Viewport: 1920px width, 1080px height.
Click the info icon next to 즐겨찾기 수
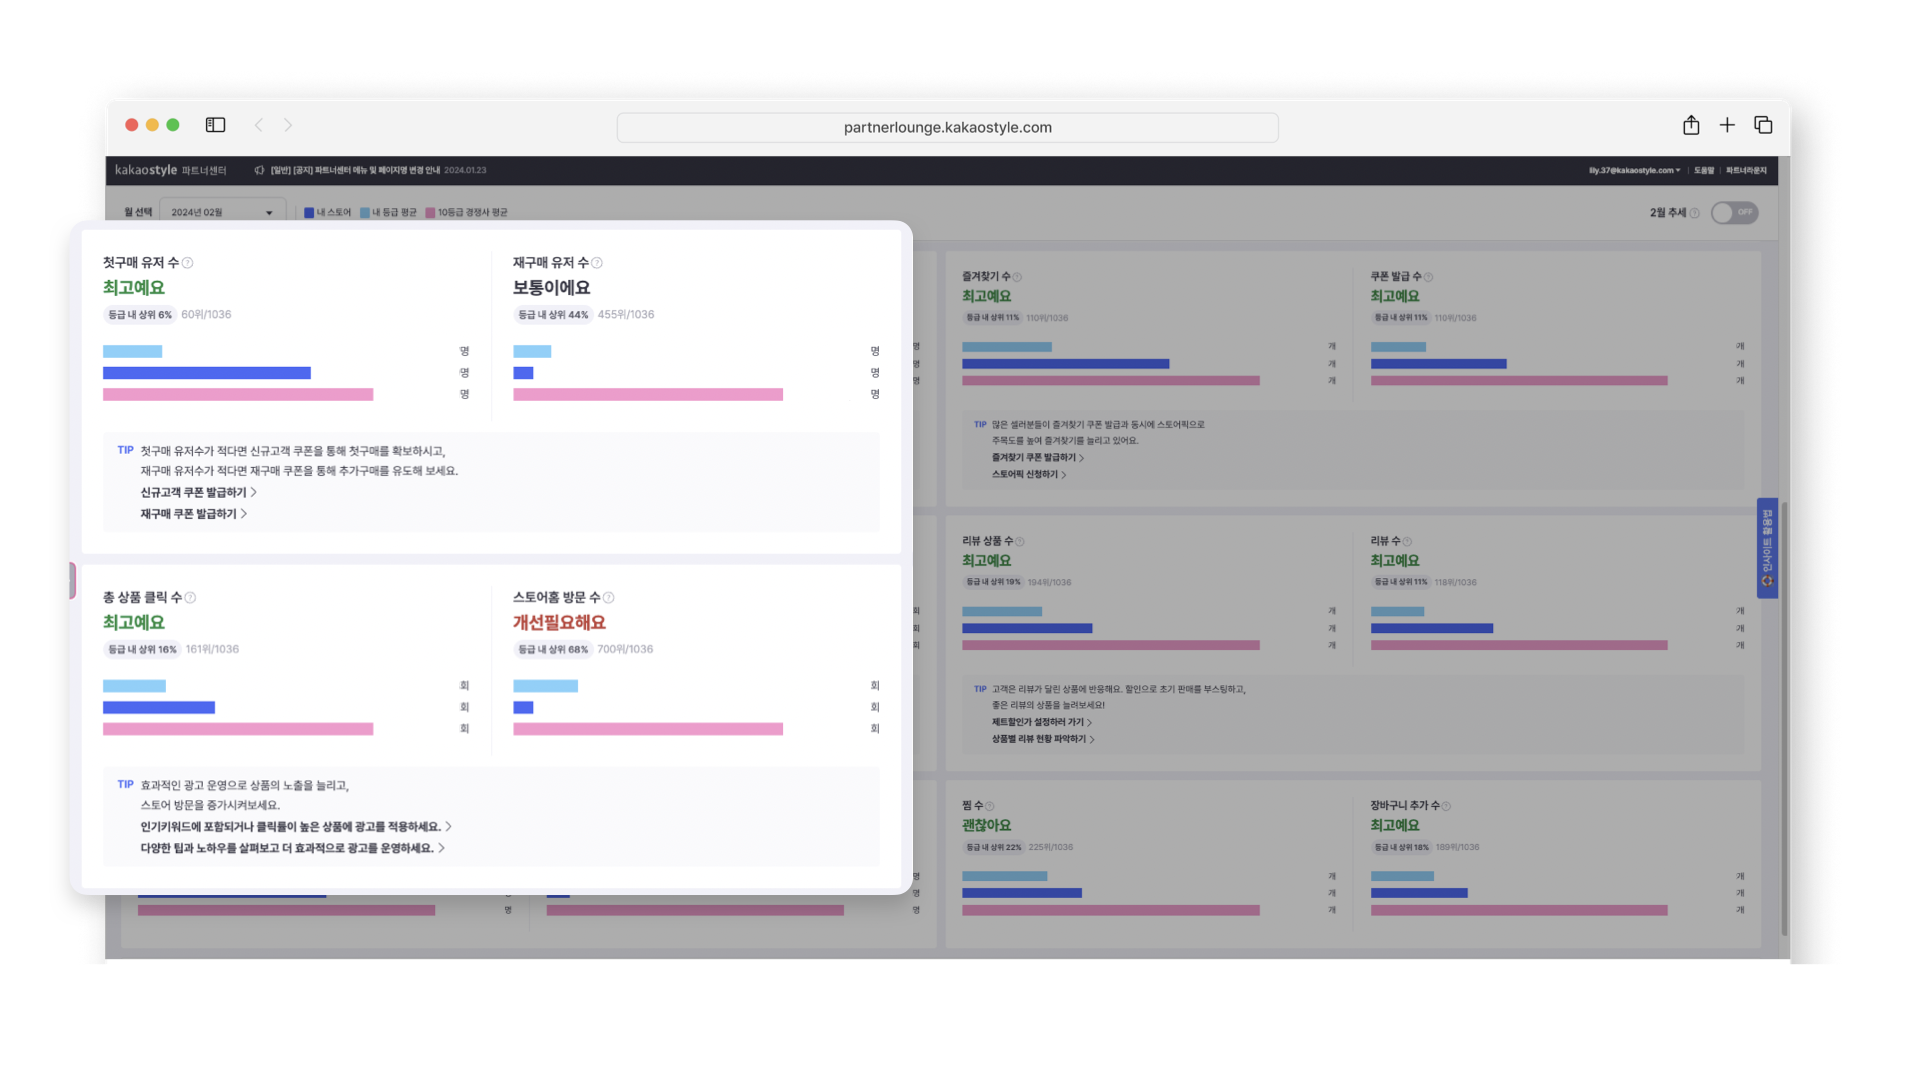pyautogui.click(x=1017, y=277)
